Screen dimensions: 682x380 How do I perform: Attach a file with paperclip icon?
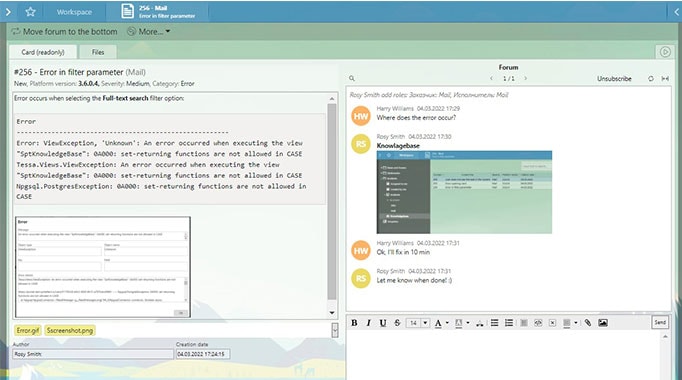tap(588, 323)
